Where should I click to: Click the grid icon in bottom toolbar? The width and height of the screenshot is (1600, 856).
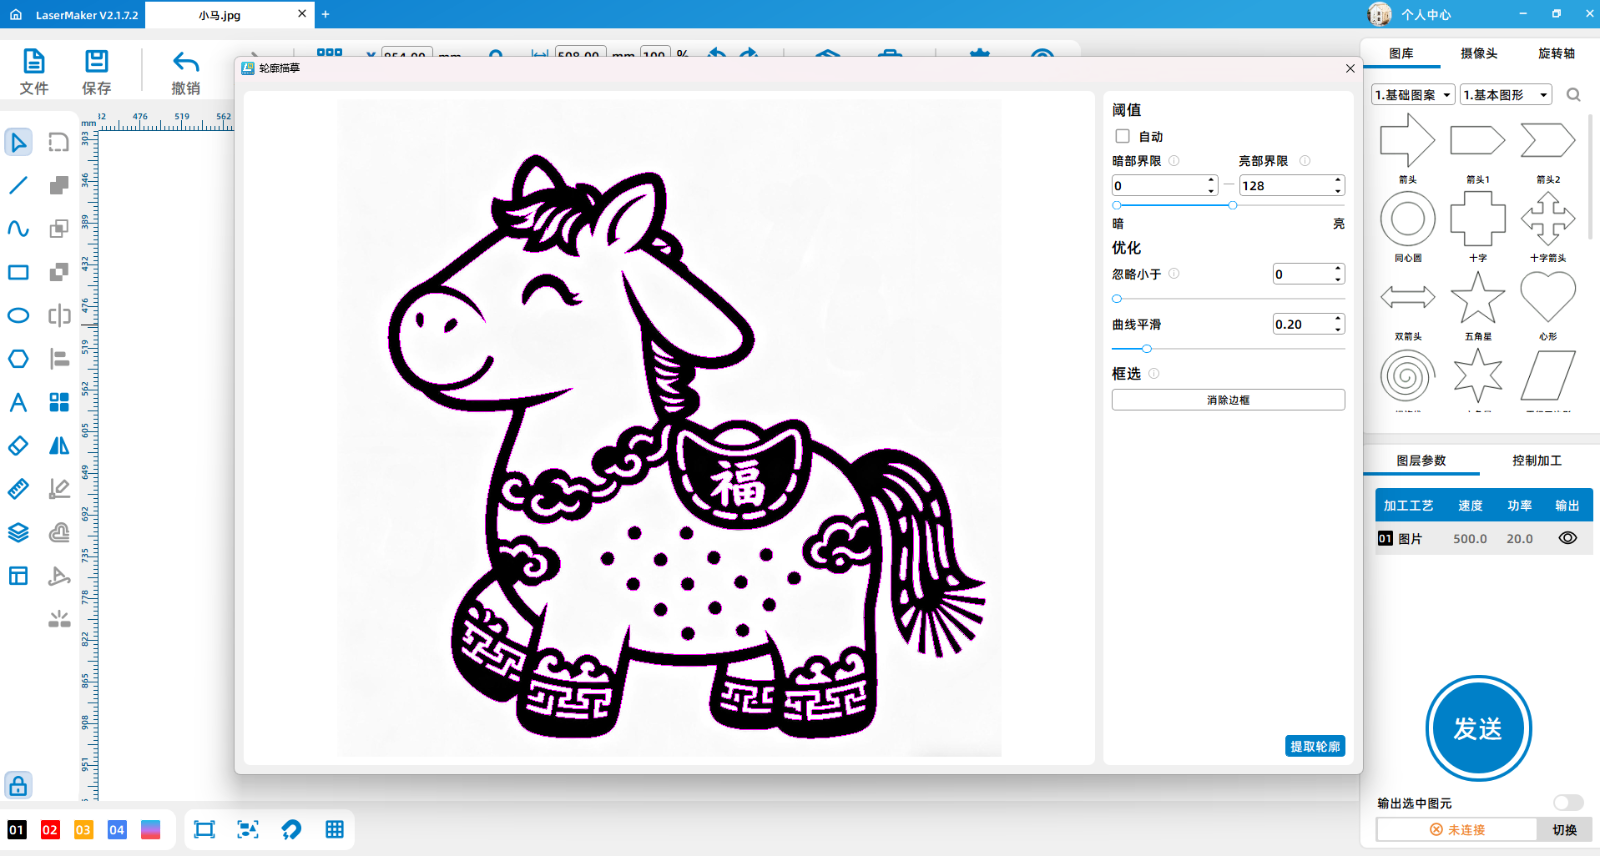[x=334, y=829]
